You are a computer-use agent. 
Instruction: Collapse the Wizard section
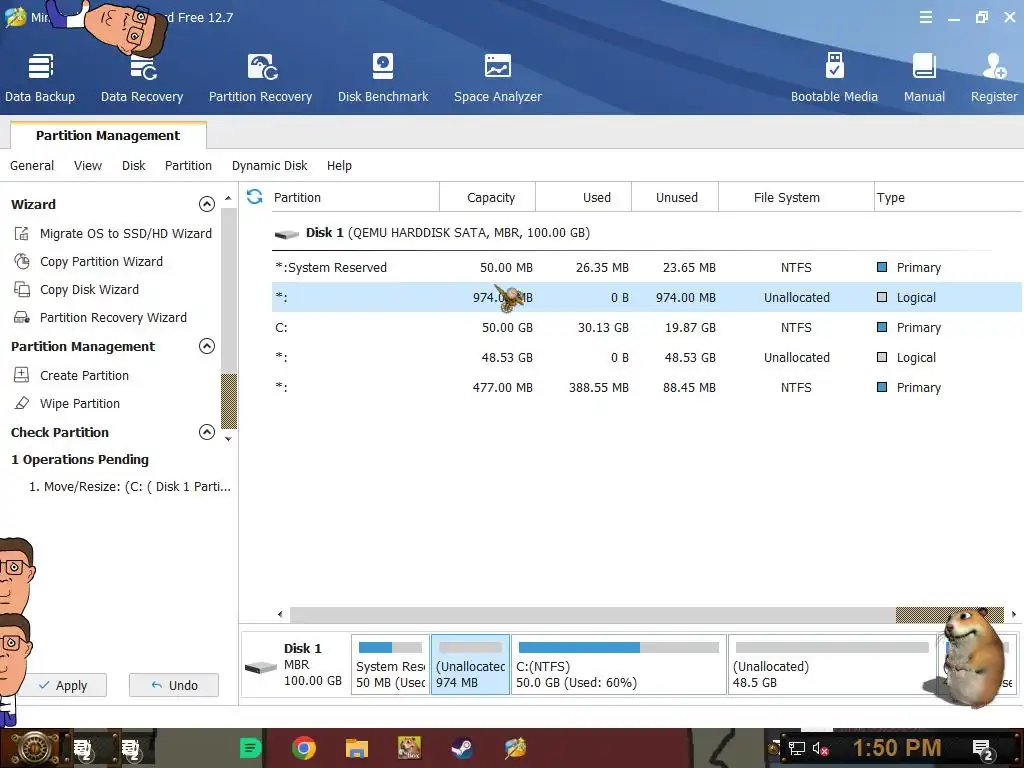click(206, 204)
